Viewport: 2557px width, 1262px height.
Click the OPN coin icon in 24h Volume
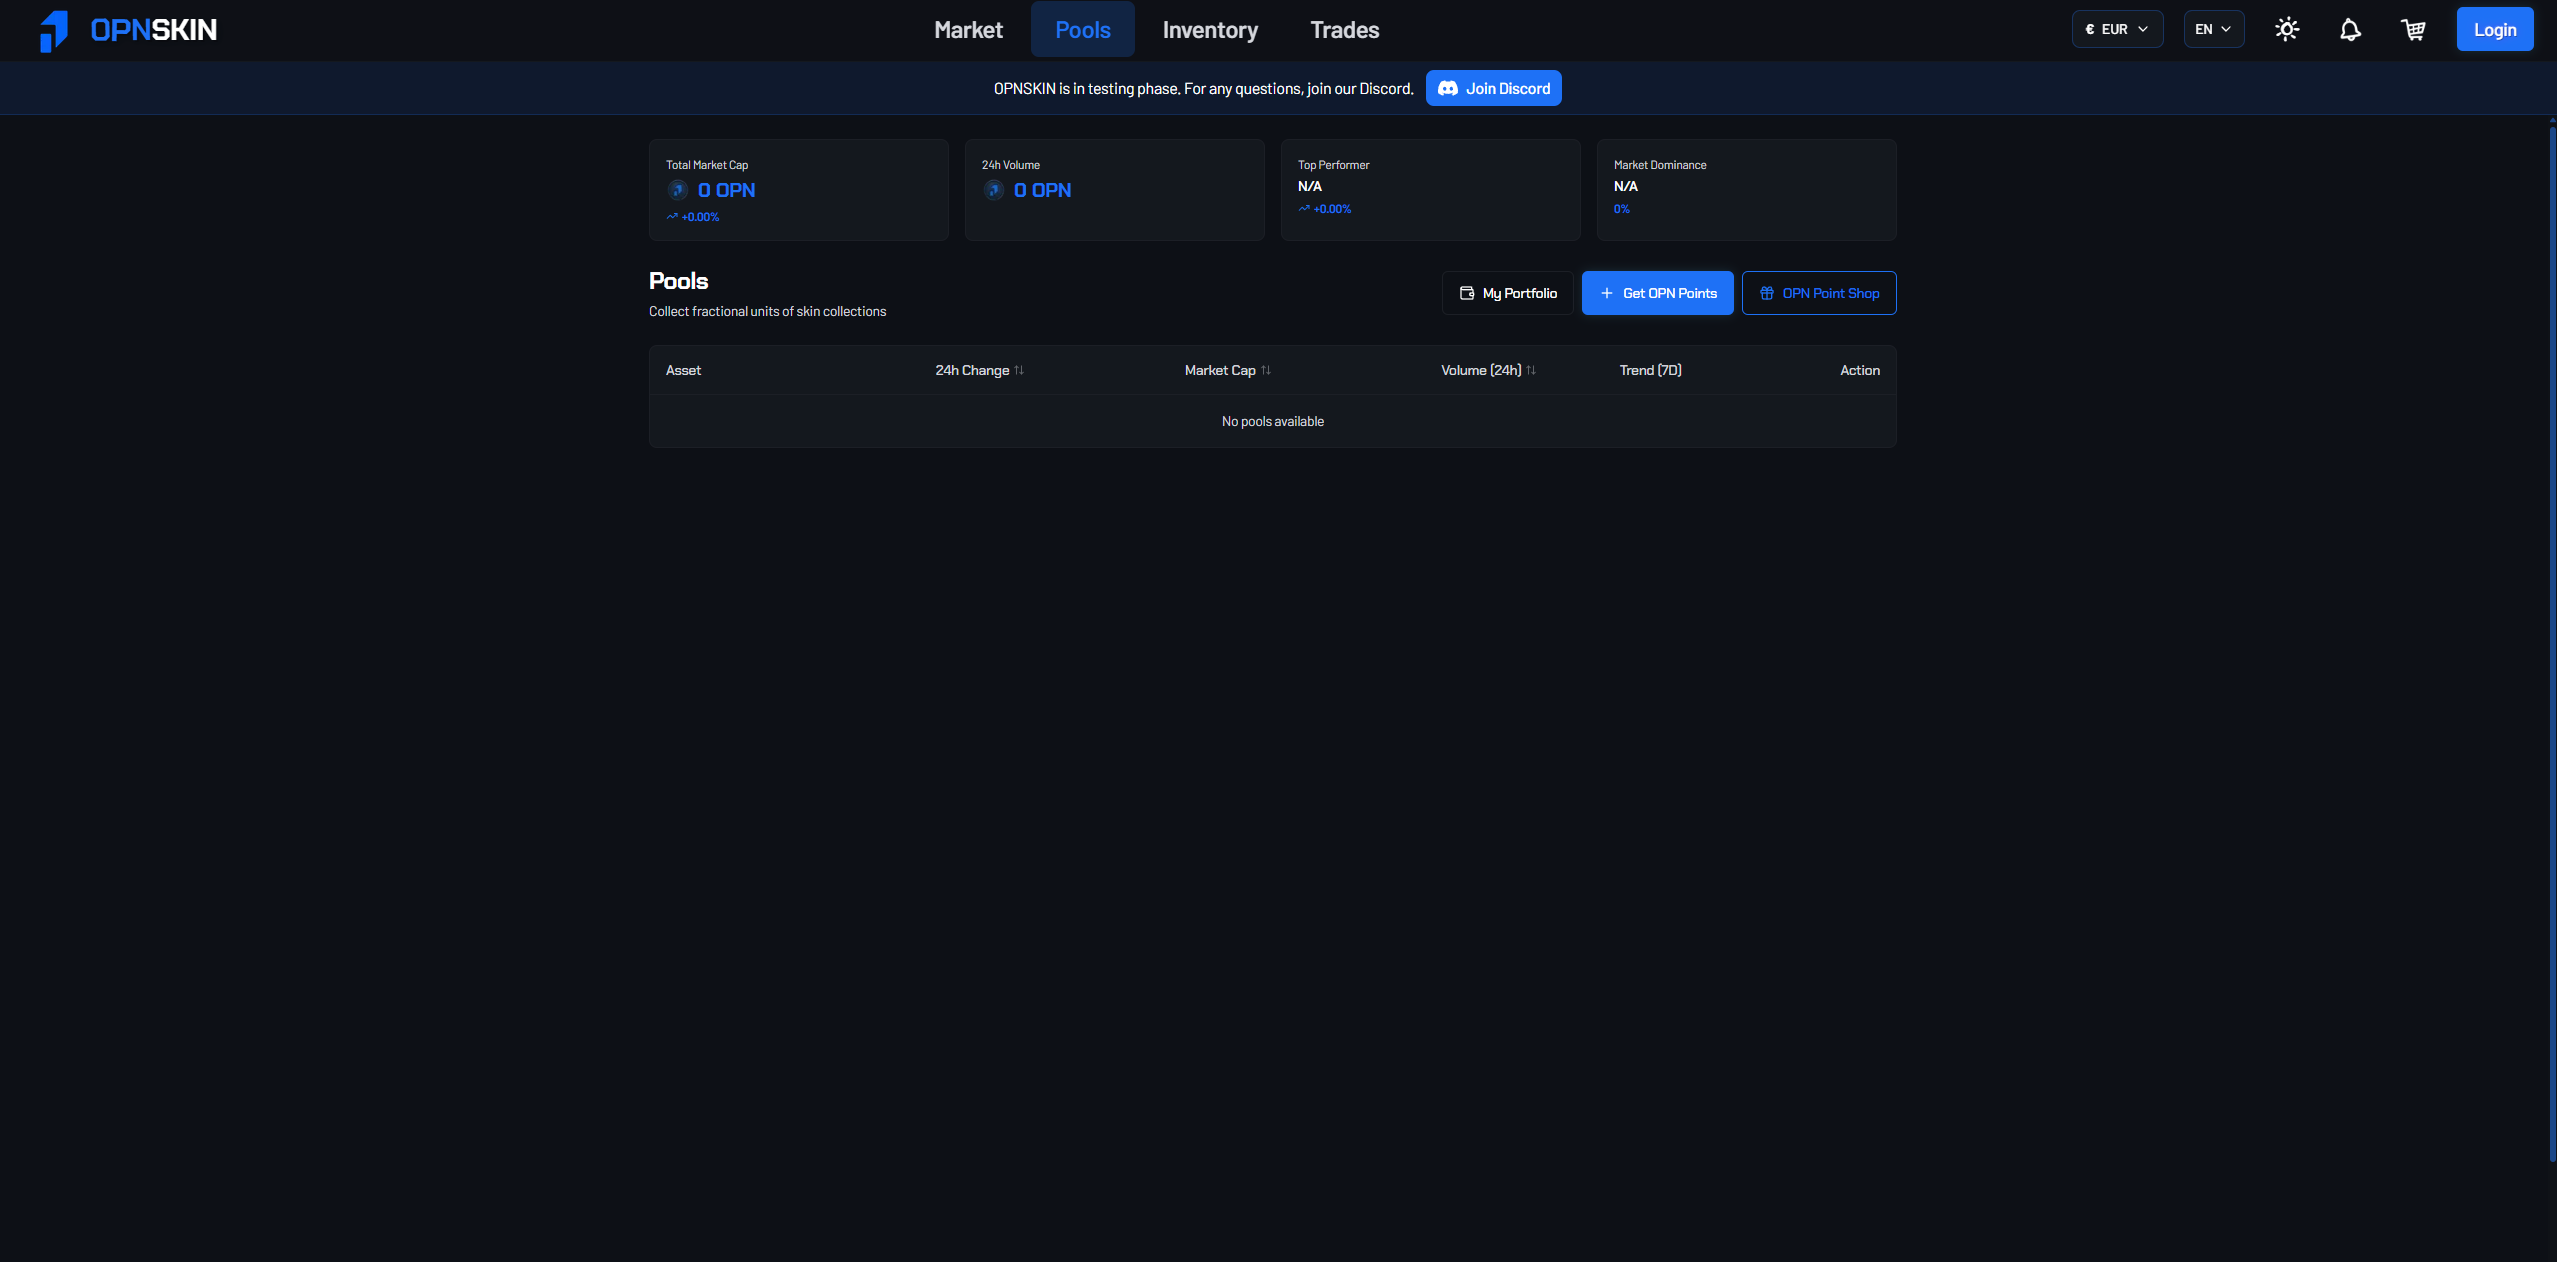994,190
